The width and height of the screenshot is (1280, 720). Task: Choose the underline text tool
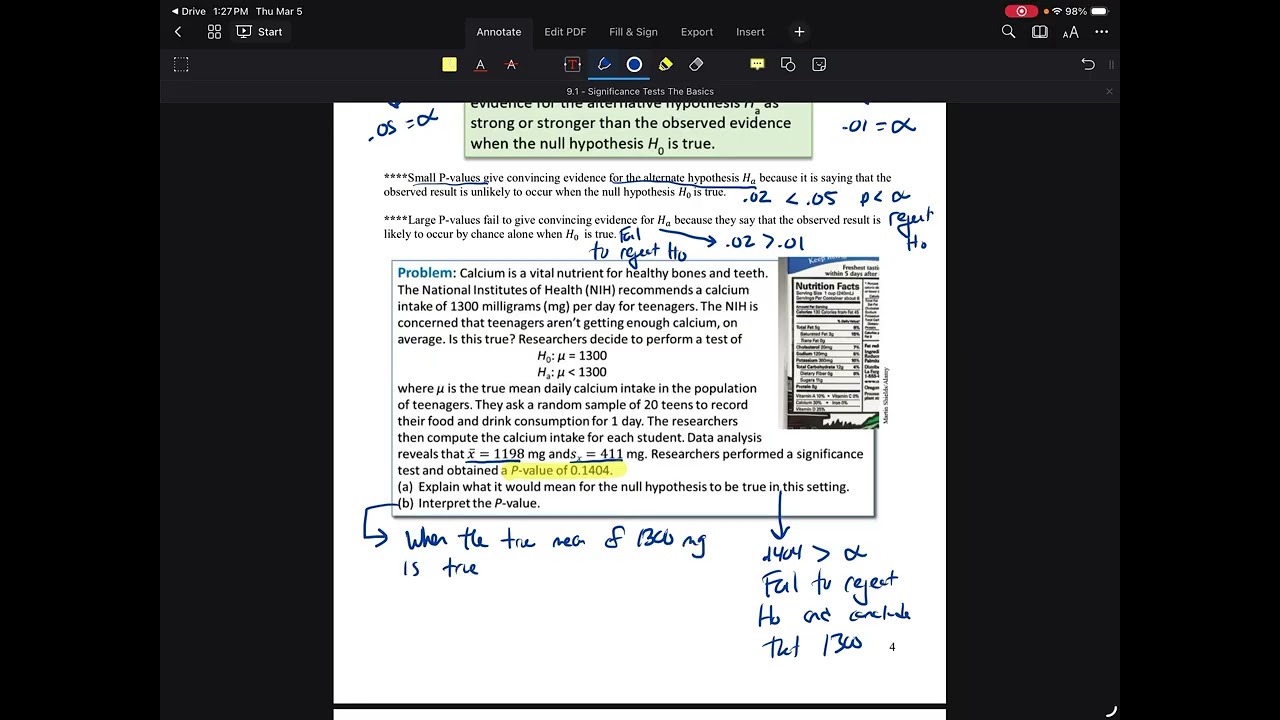coord(480,64)
